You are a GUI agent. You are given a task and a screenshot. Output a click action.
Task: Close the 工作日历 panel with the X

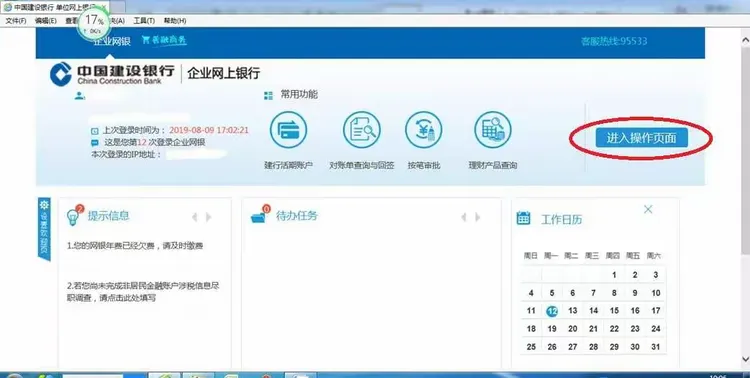(x=648, y=209)
